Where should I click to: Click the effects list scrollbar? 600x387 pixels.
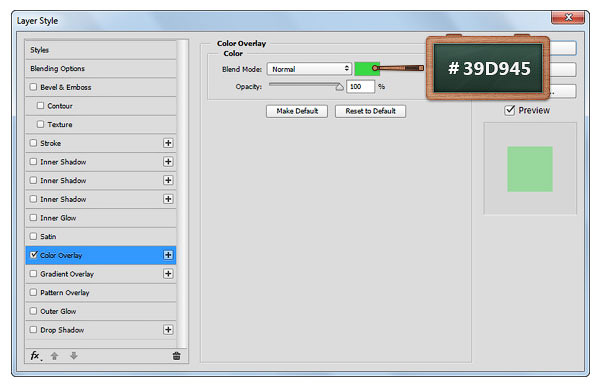pyautogui.click(x=183, y=193)
